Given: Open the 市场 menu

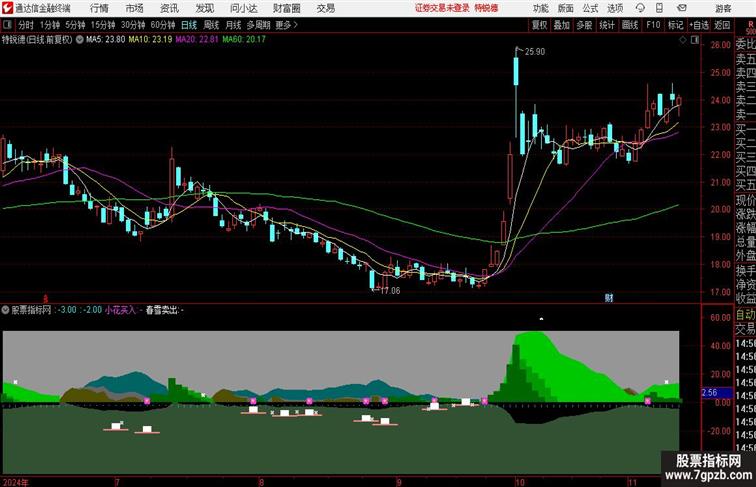Looking at the screenshot, I should pos(135,8).
